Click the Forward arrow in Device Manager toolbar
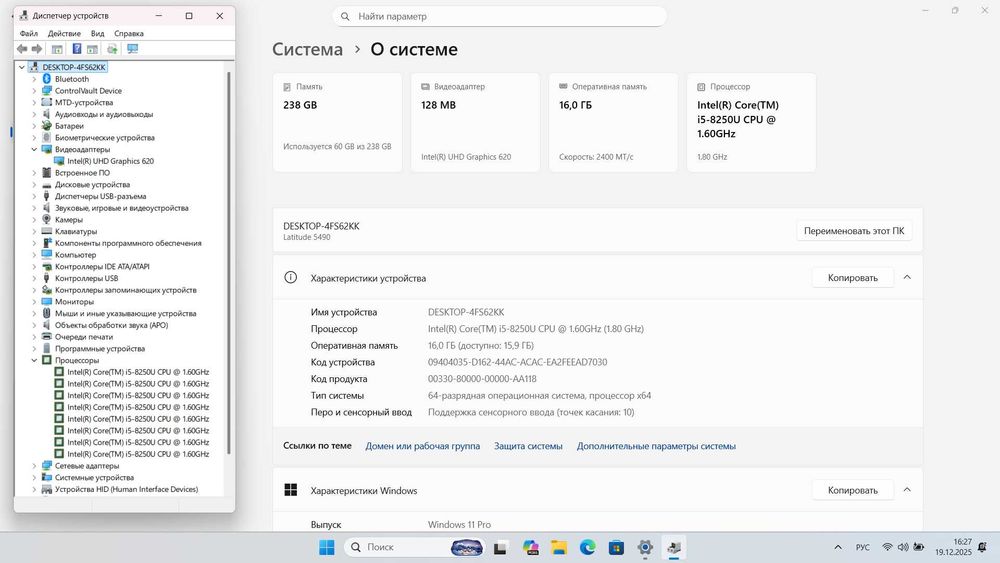 37,49
